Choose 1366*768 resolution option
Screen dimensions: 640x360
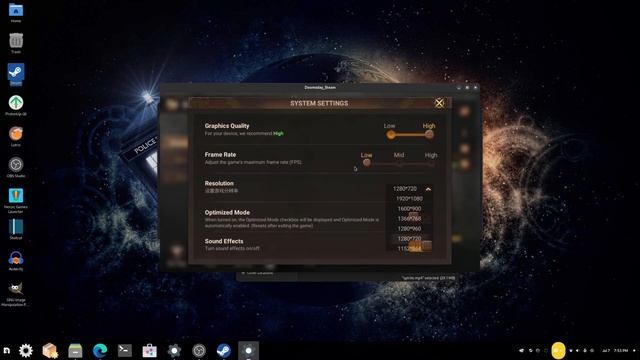click(409, 219)
